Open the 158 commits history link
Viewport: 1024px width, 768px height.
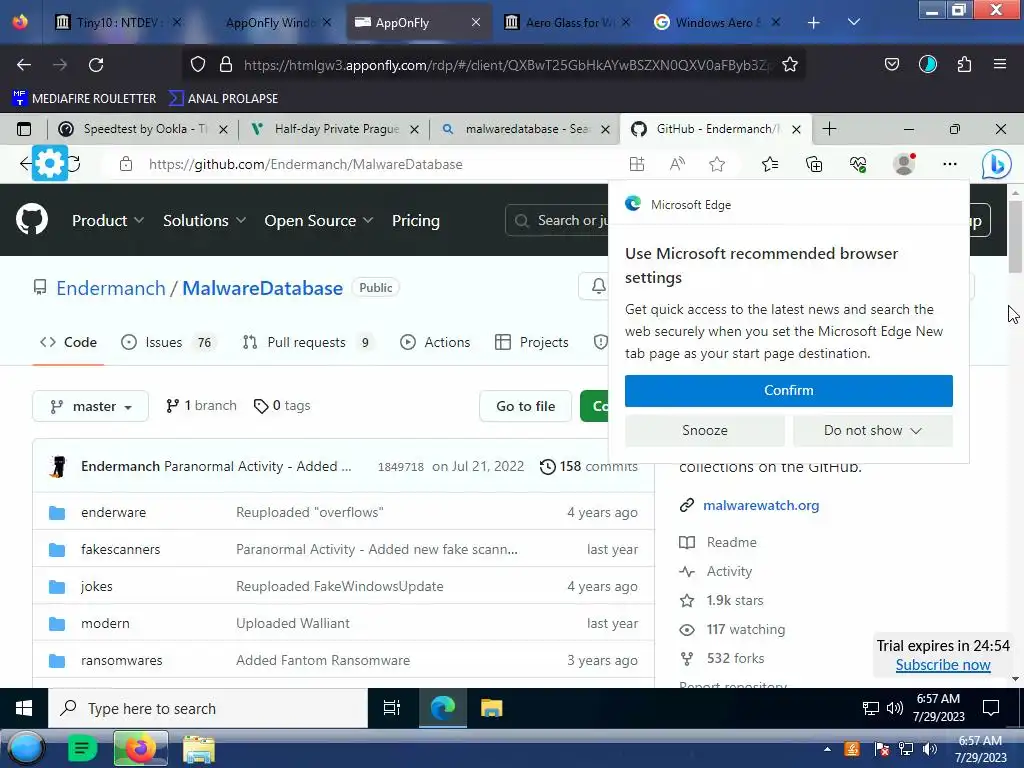pos(588,466)
